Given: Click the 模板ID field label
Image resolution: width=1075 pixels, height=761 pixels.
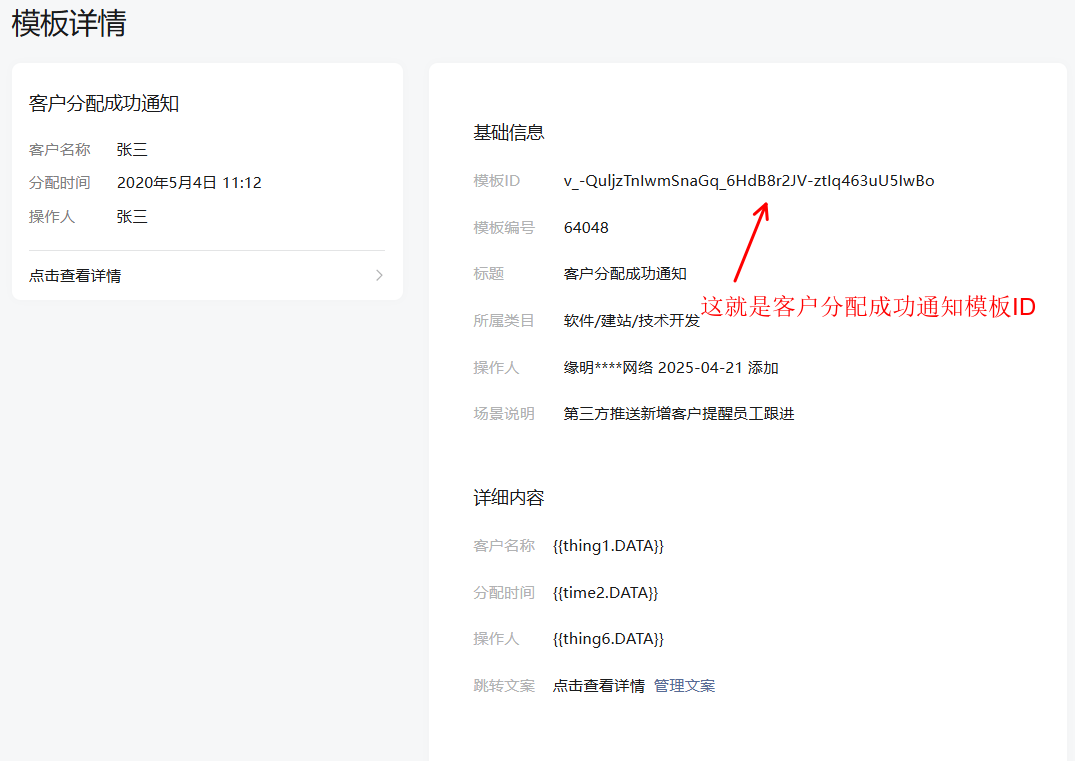Looking at the screenshot, I should [x=496, y=181].
